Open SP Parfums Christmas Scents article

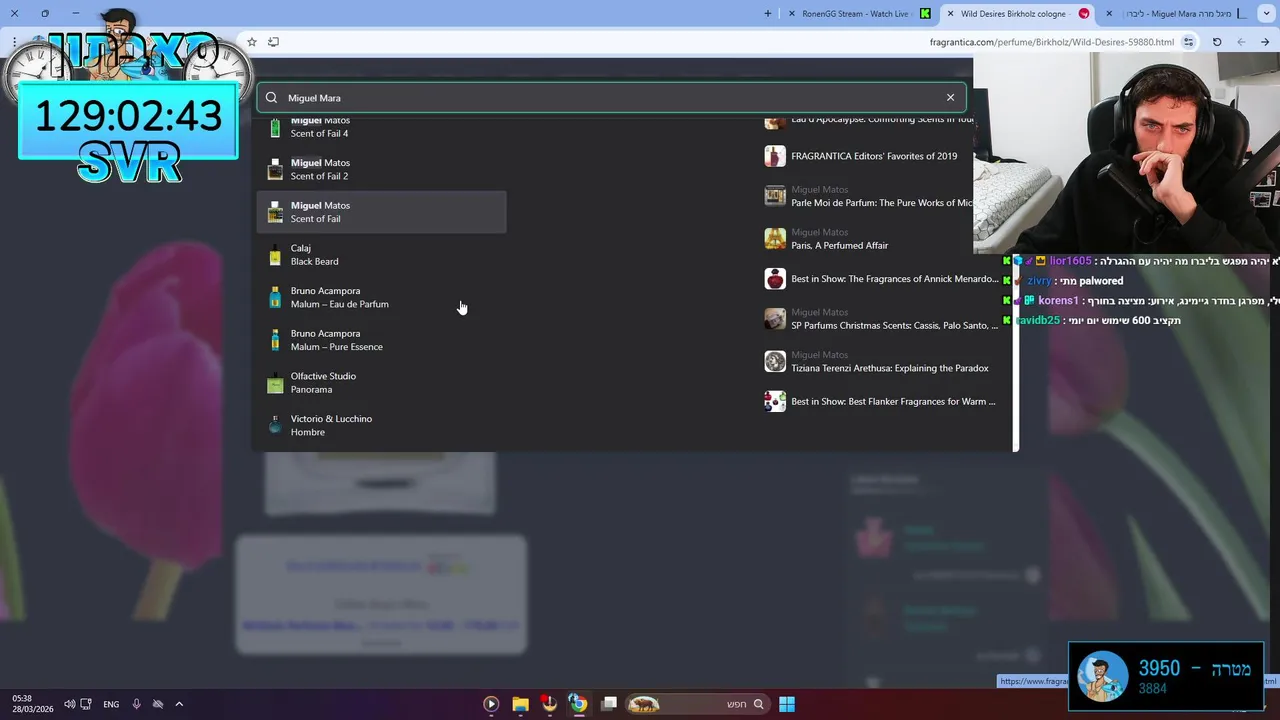click(x=883, y=319)
